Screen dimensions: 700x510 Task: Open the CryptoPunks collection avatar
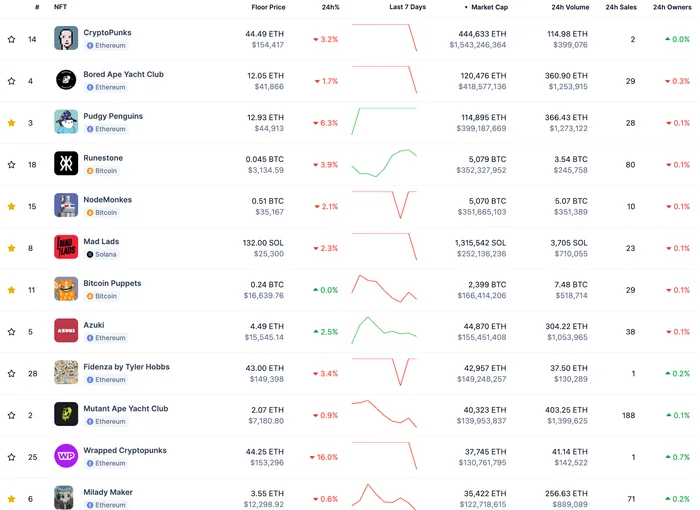click(x=66, y=38)
